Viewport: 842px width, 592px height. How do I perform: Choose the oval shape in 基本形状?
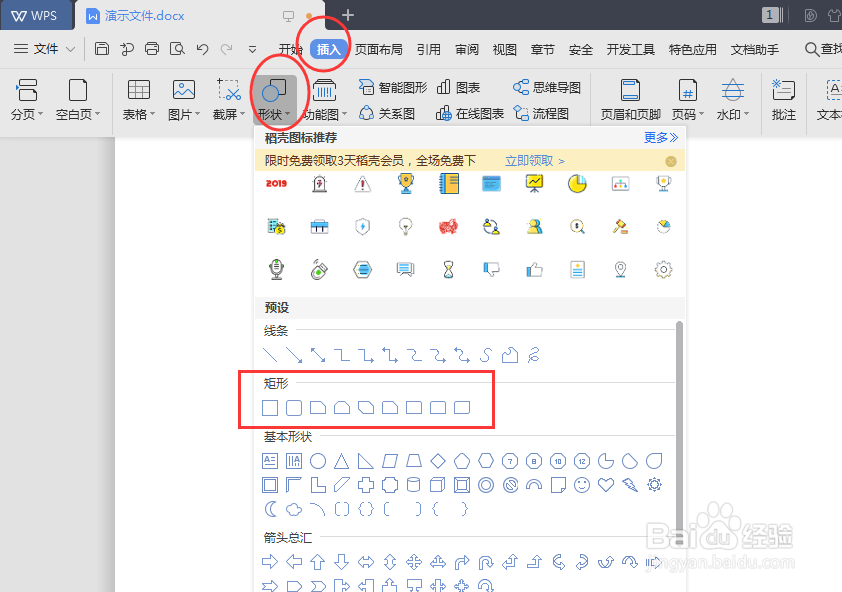tap(318, 461)
